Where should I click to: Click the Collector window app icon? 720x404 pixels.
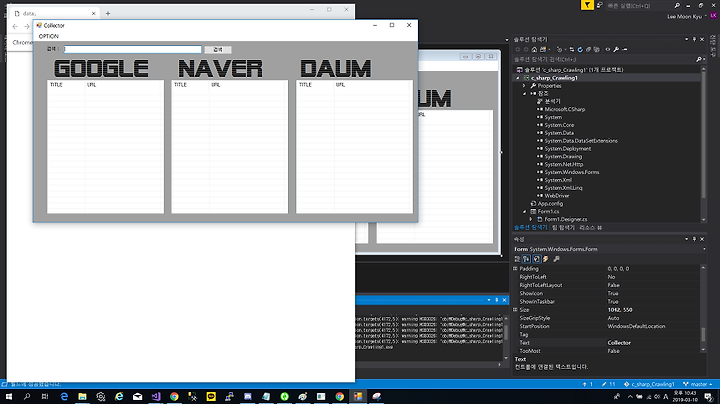click(x=39, y=25)
